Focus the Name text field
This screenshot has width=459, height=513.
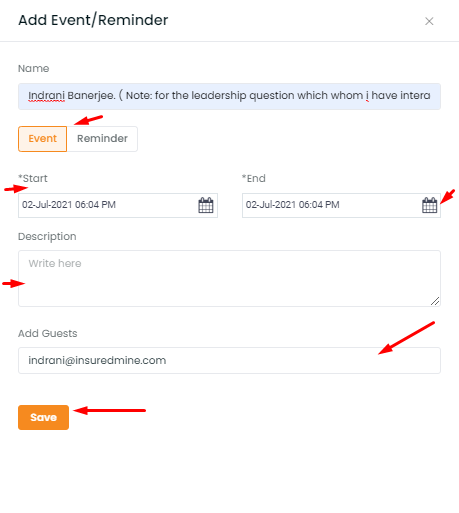point(229,96)
